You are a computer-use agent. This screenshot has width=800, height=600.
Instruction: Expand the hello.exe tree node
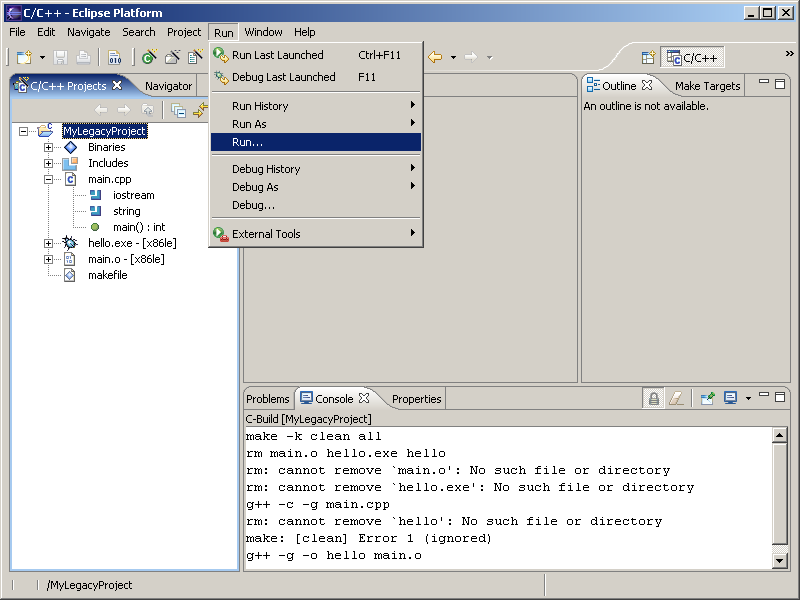click(x=48, y=243)
